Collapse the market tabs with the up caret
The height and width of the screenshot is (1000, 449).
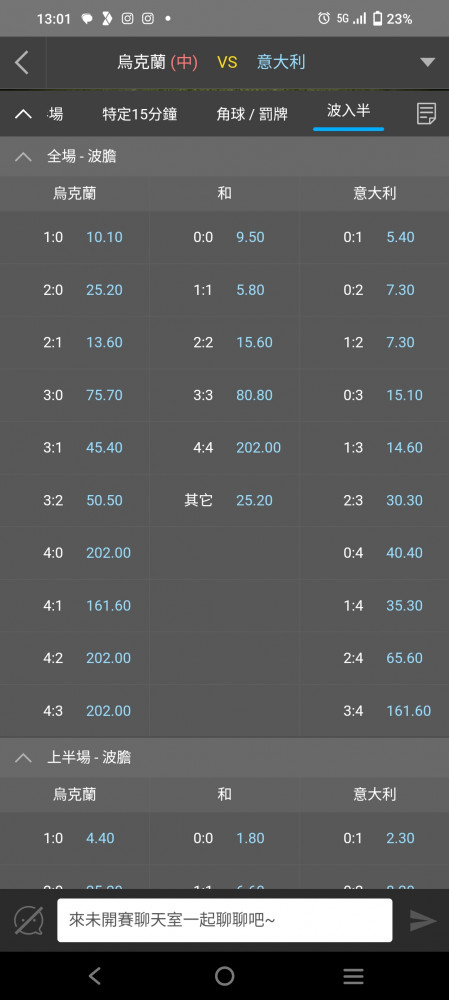(23, 114)
